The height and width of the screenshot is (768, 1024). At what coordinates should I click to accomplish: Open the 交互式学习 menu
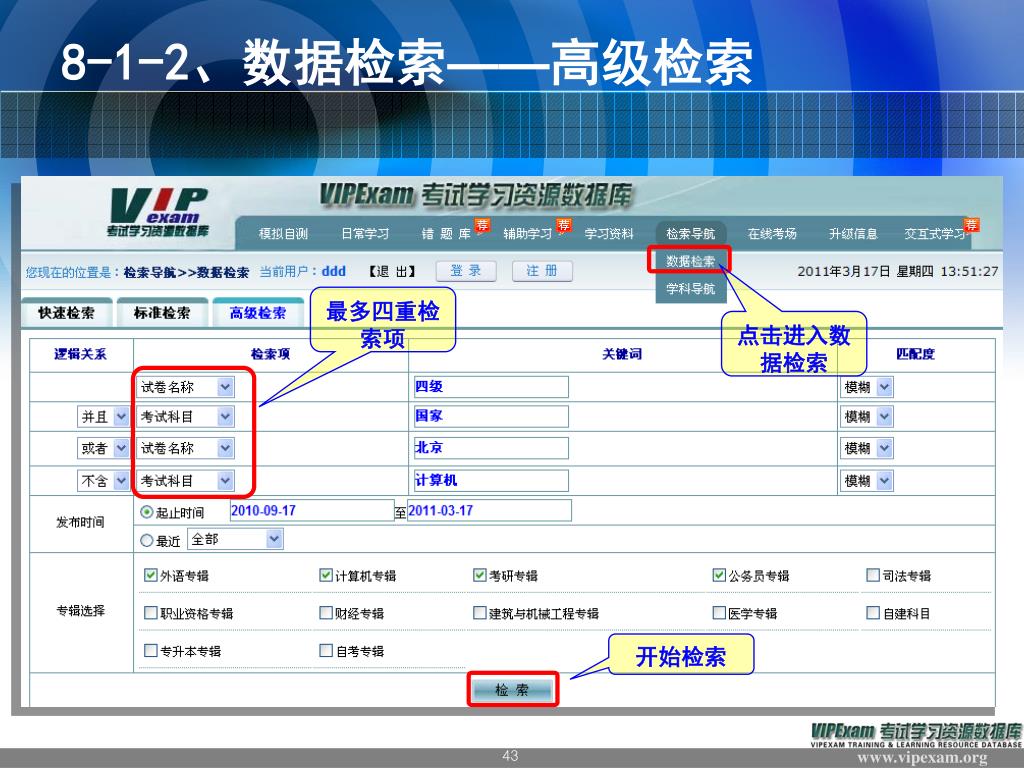(x=935, y=234)
